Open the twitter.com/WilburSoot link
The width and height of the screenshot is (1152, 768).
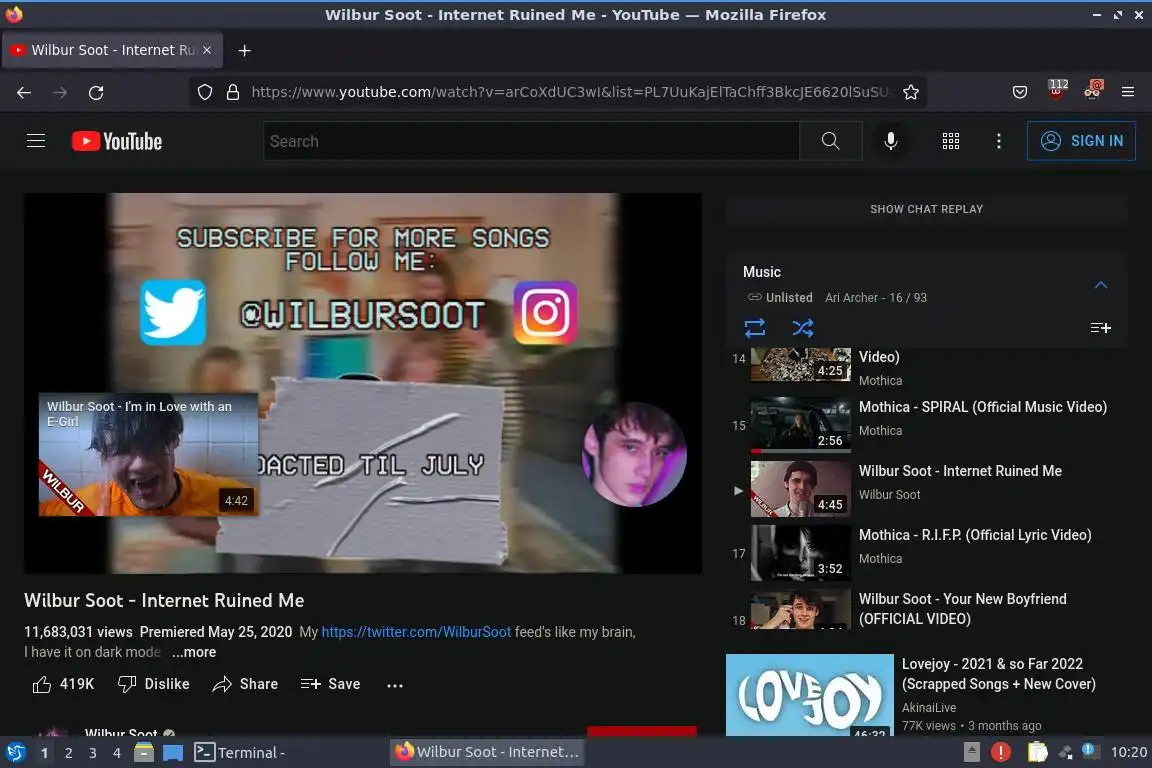pyautogui.click(x=416, y=632)
